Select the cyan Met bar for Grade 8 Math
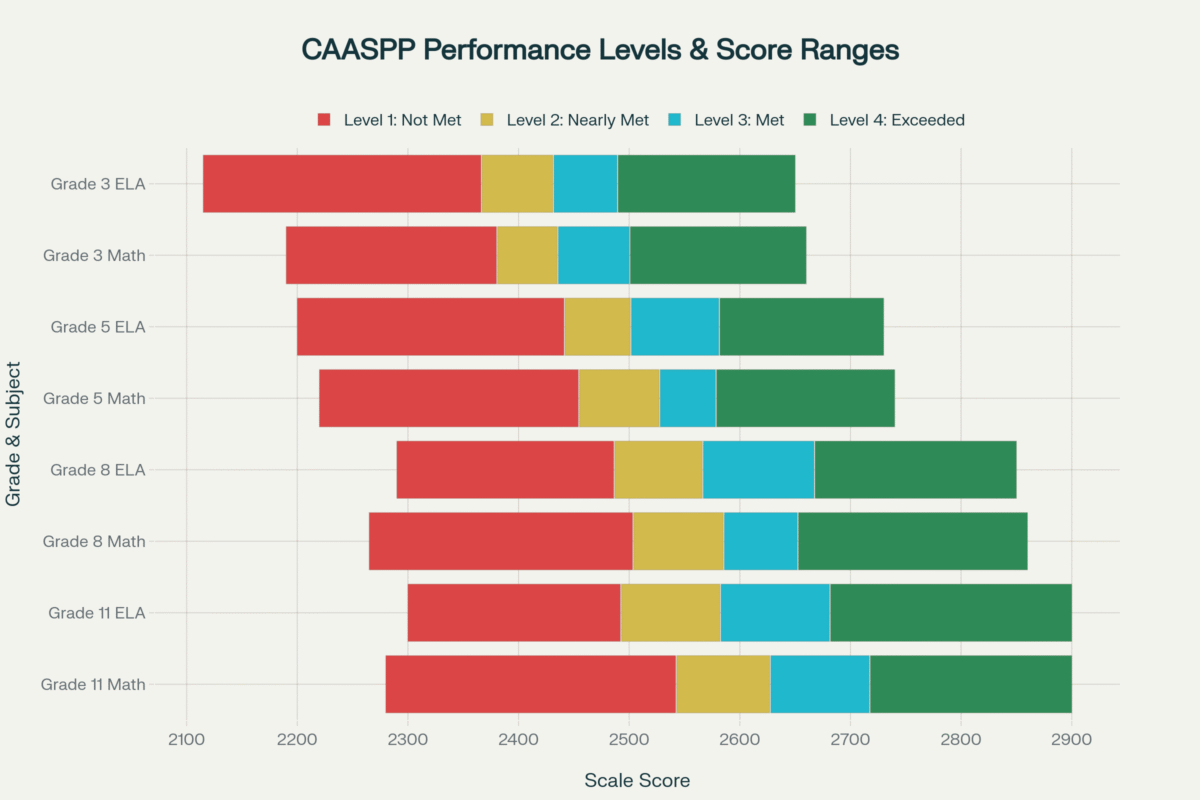The width and height of the screenshot is (1200, 800). coord(761,541)
